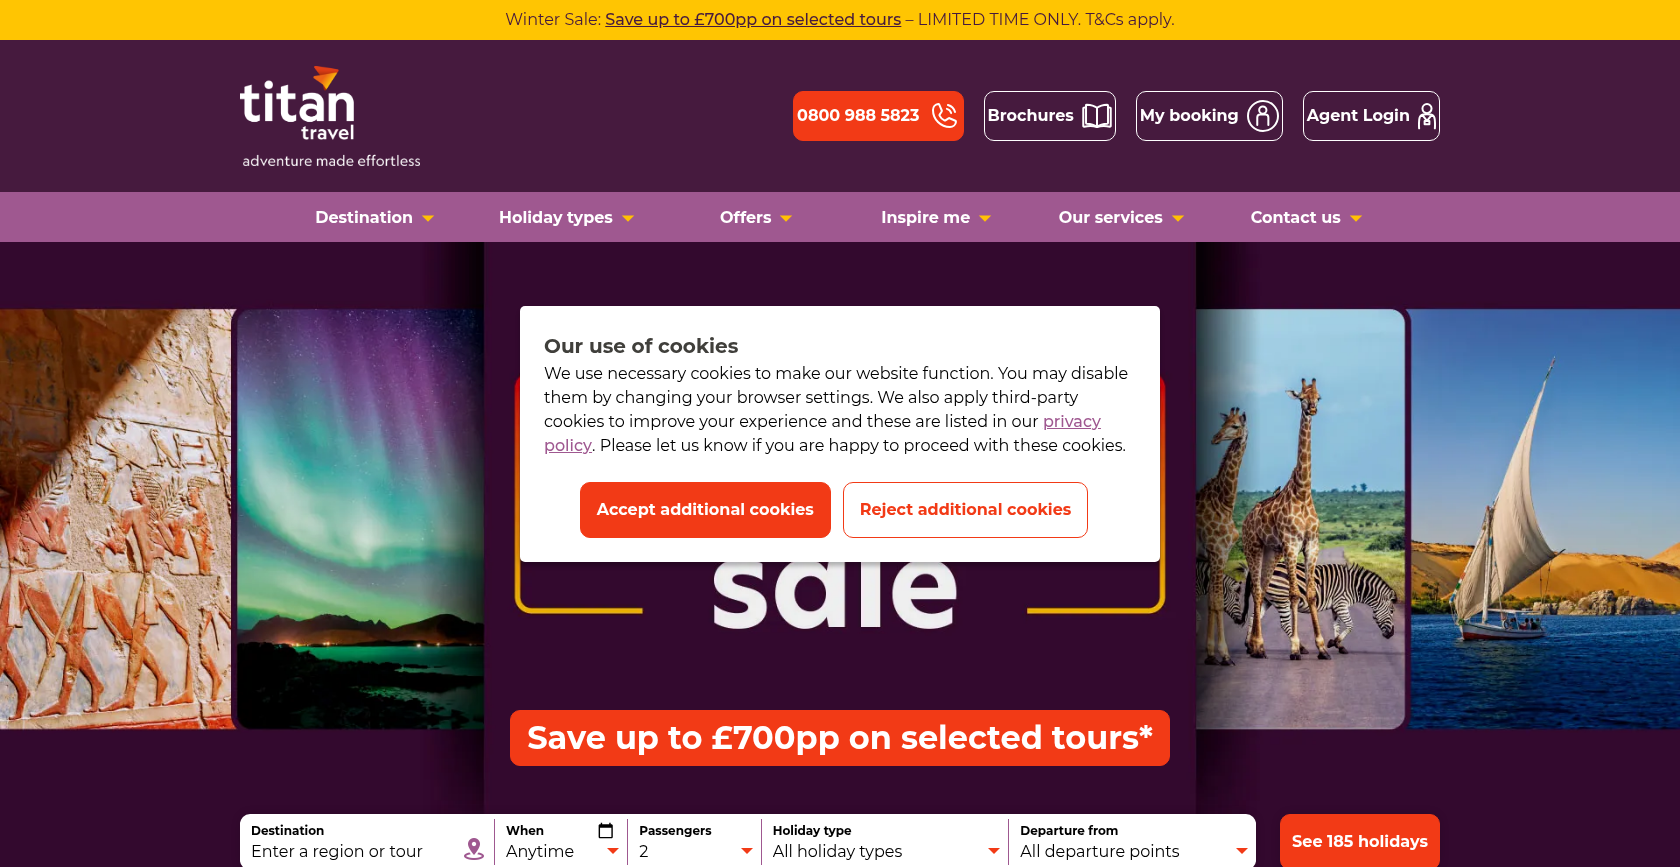Open the Holiday types menu

point(566,218)
